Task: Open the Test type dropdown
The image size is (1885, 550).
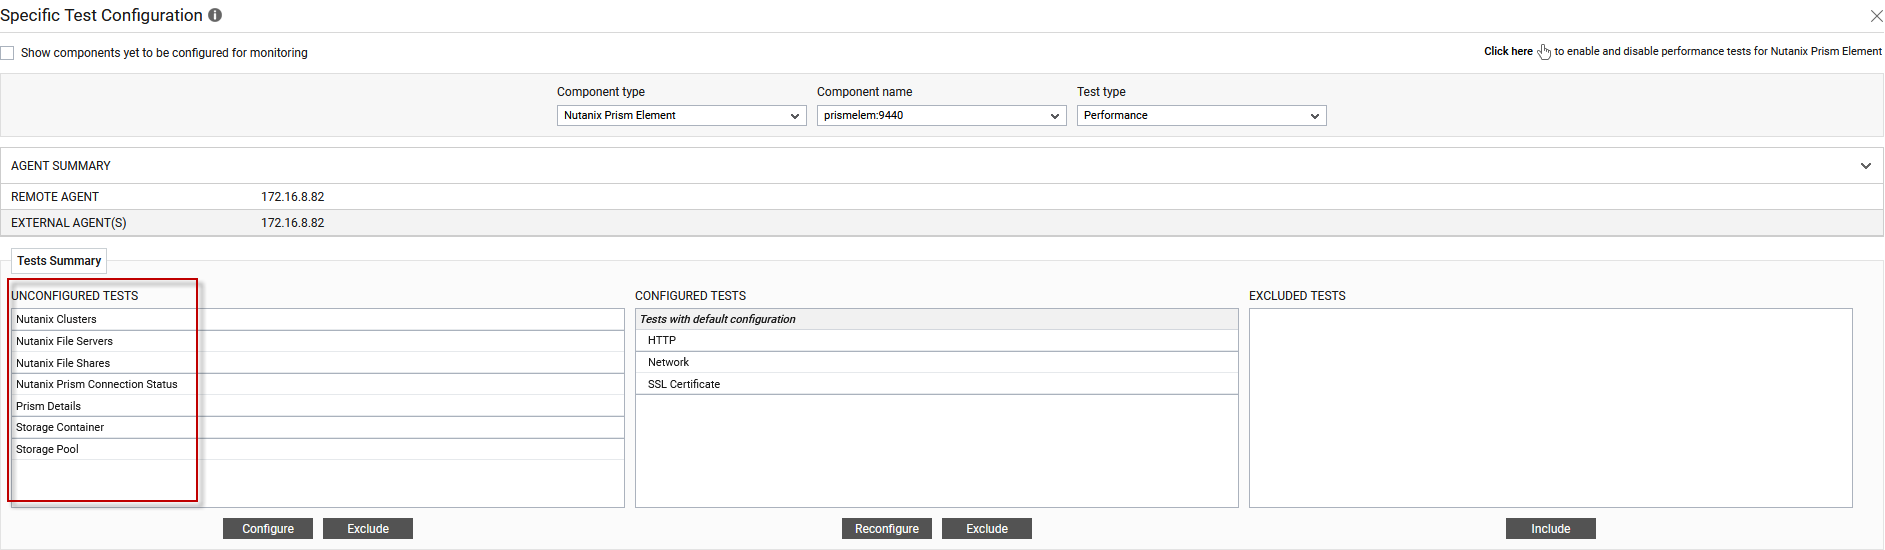Action: [1201, 116]
